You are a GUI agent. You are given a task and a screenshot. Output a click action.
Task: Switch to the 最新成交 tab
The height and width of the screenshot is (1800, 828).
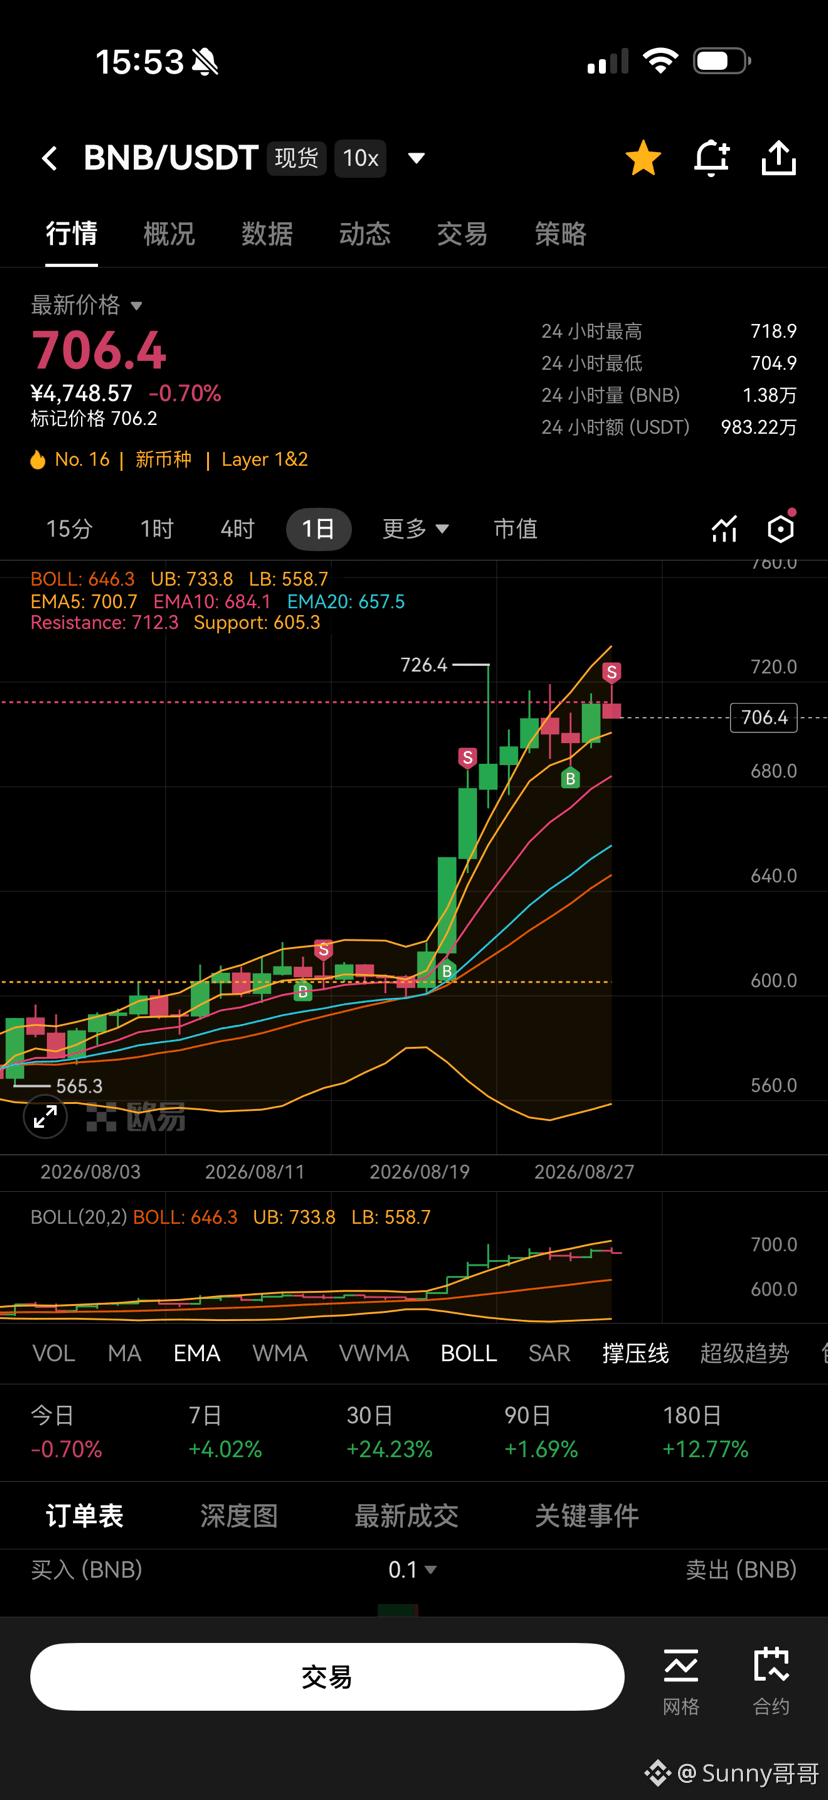click(406, 1516)
